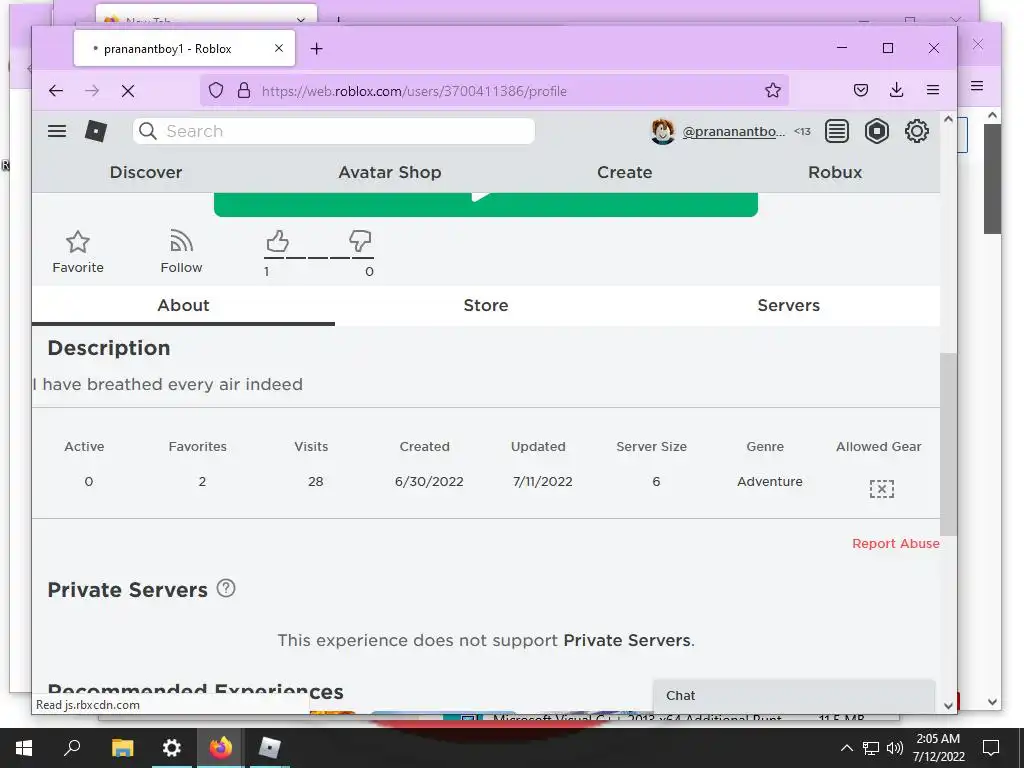This screenshot has height=768, width=1024.
Task: Click the Roblox logo home icon
Action: coord(96,131)
